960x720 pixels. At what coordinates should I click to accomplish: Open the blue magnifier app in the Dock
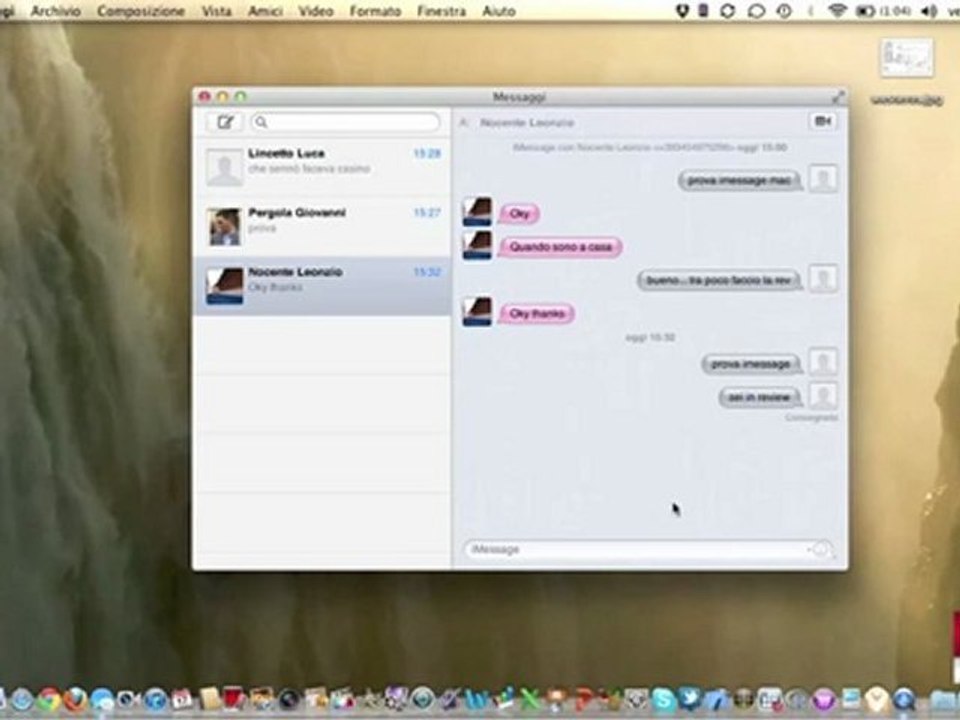(x=904, y=699)
